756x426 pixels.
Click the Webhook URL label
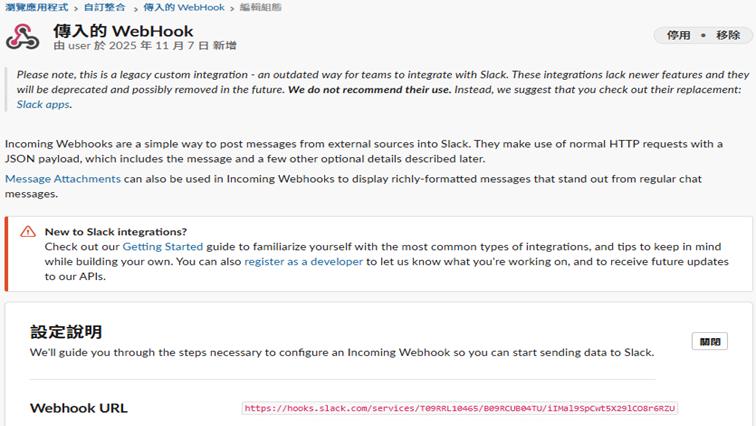coord(78,408)
